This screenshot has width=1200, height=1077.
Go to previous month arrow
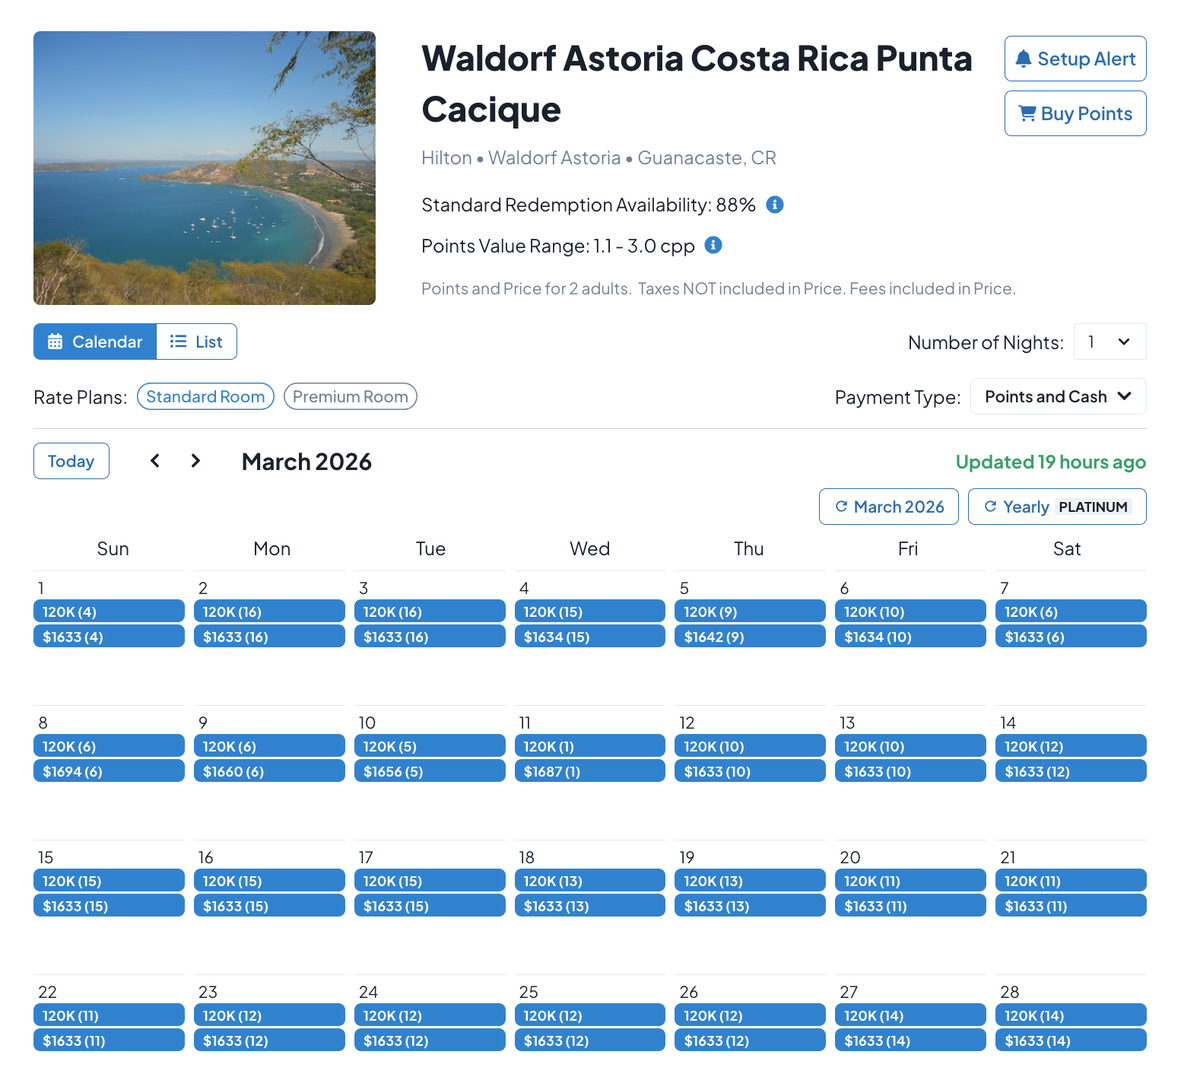tap(155, 461)
